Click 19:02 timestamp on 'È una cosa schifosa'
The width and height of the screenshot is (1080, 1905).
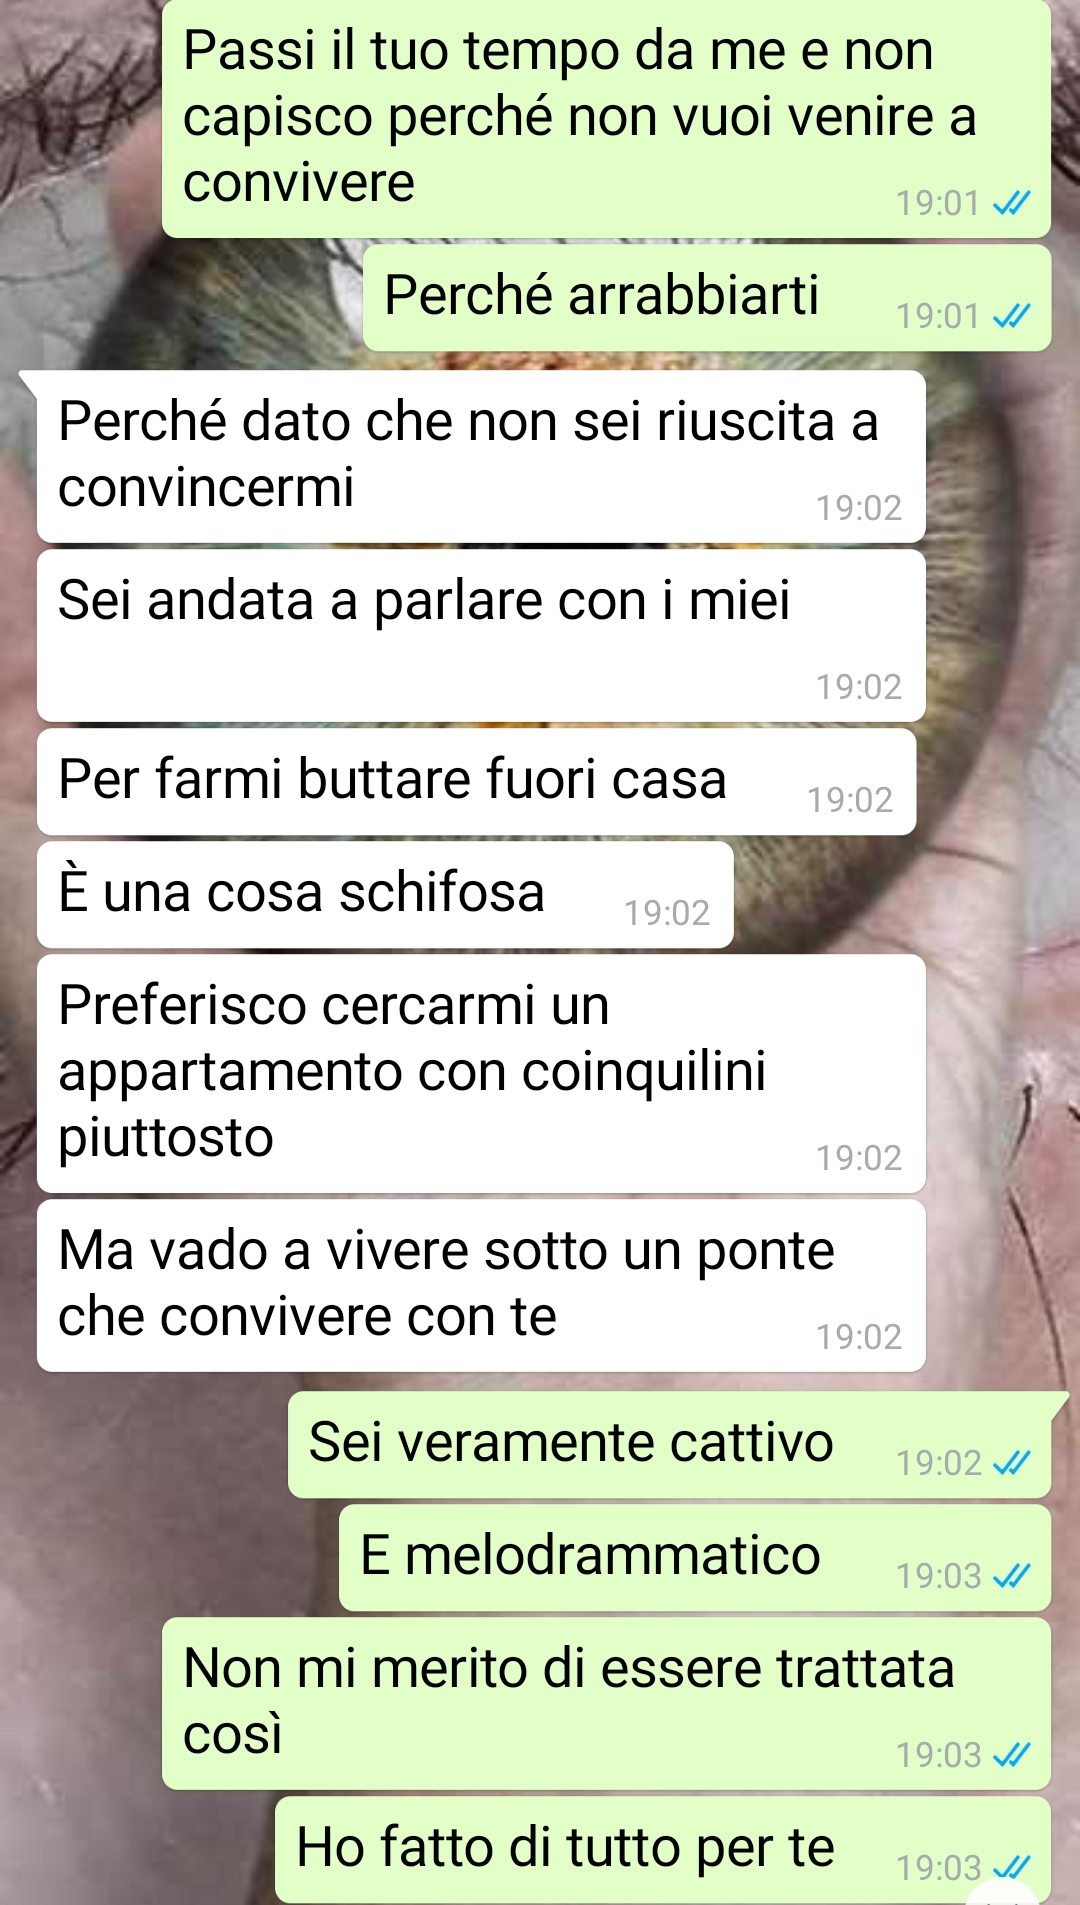click(x=667, y=913)
